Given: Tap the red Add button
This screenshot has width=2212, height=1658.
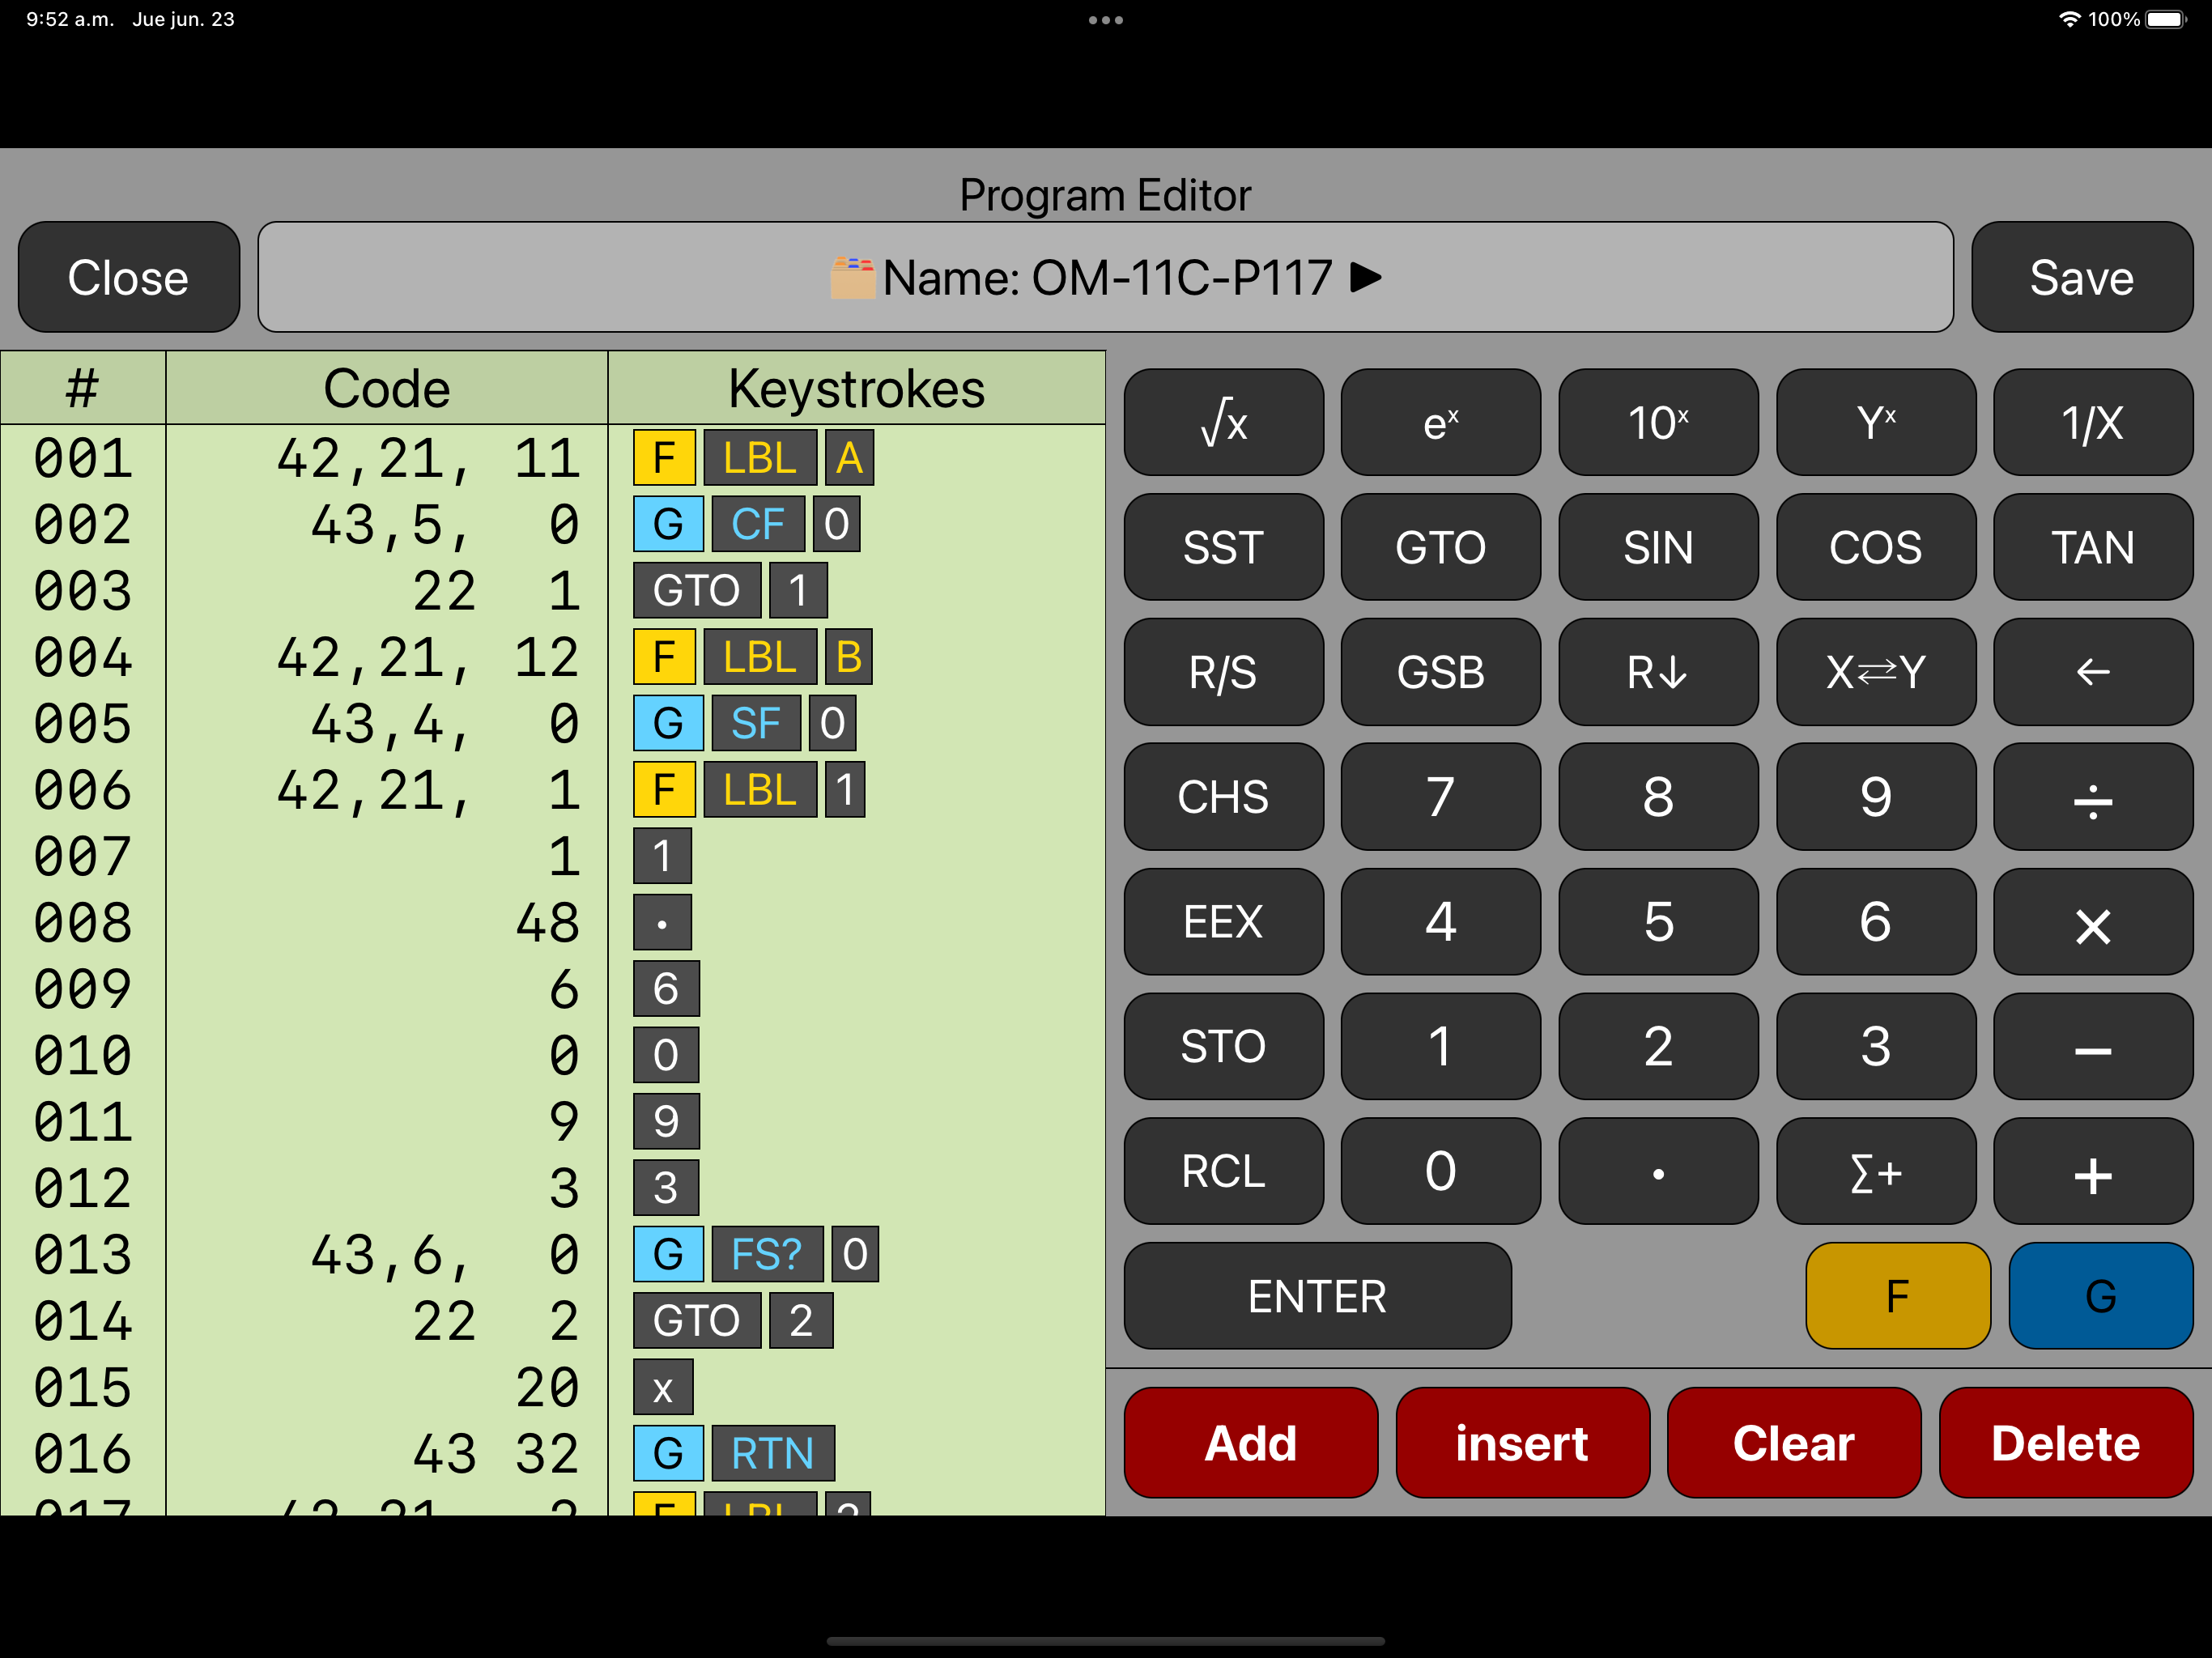Looking at the screenshot, I should tap(1250, 1442).
